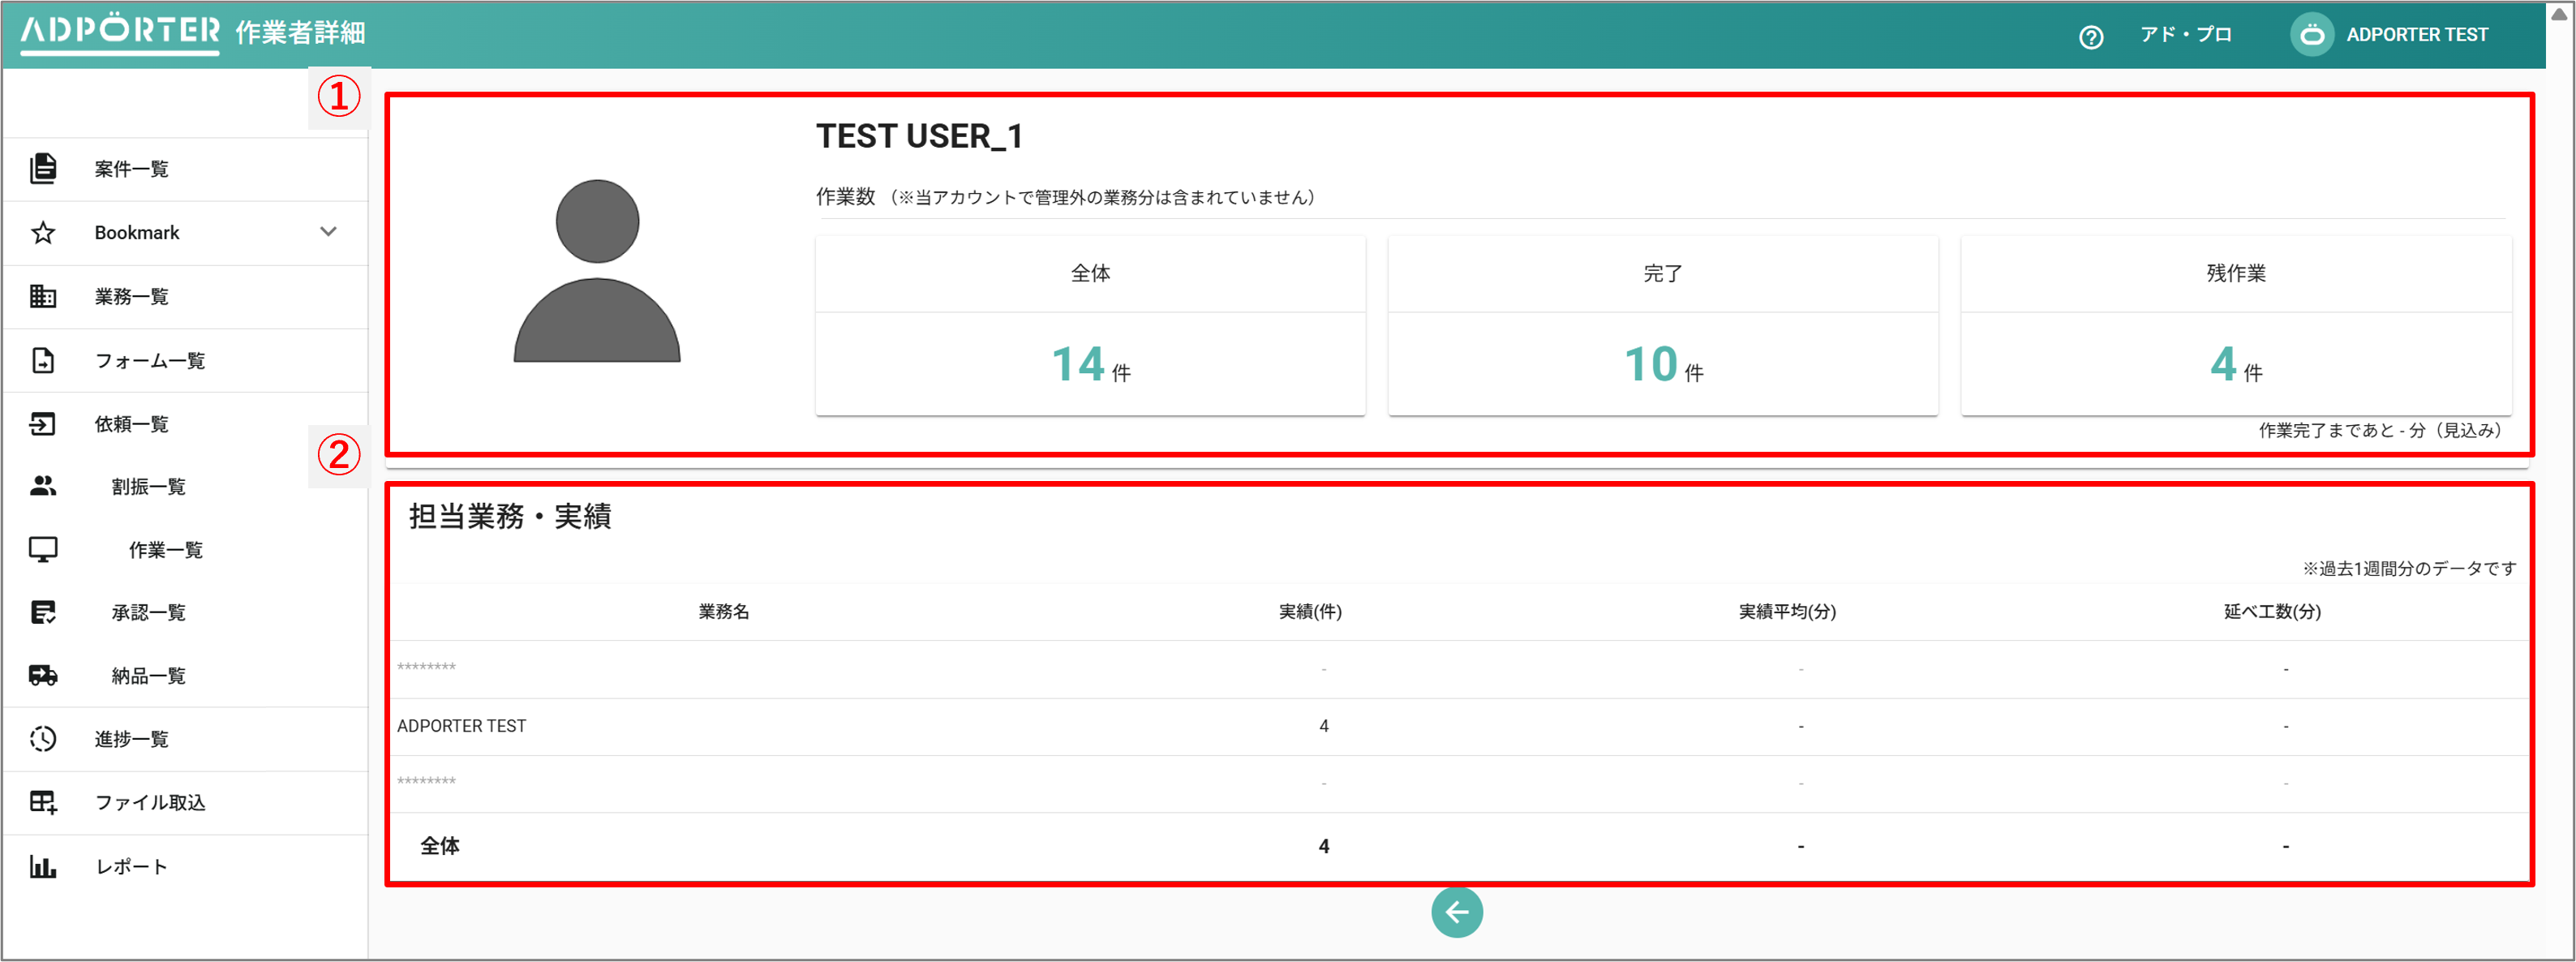Click the ファイル取込 import icon

click(42, 802)
